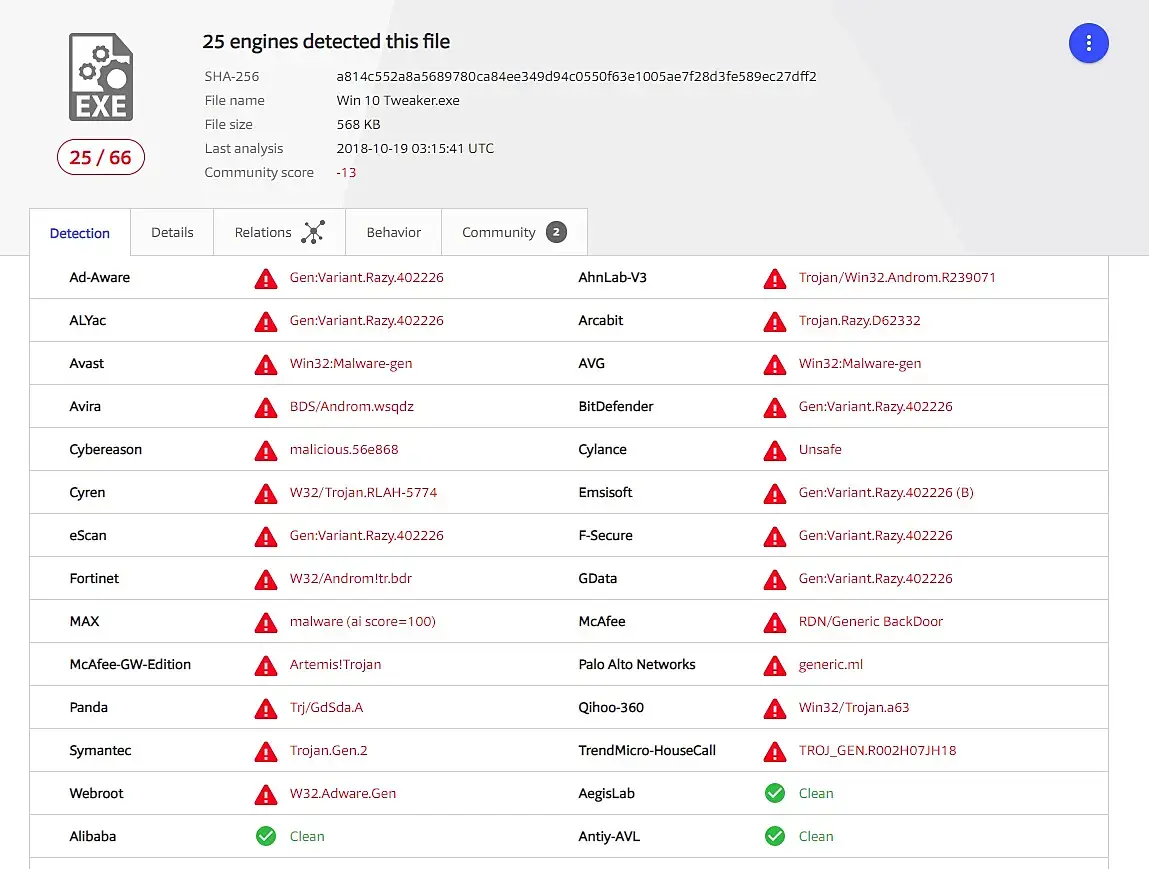Click the red warning icon beside Ad-Aware

click(x=266, y=278)
